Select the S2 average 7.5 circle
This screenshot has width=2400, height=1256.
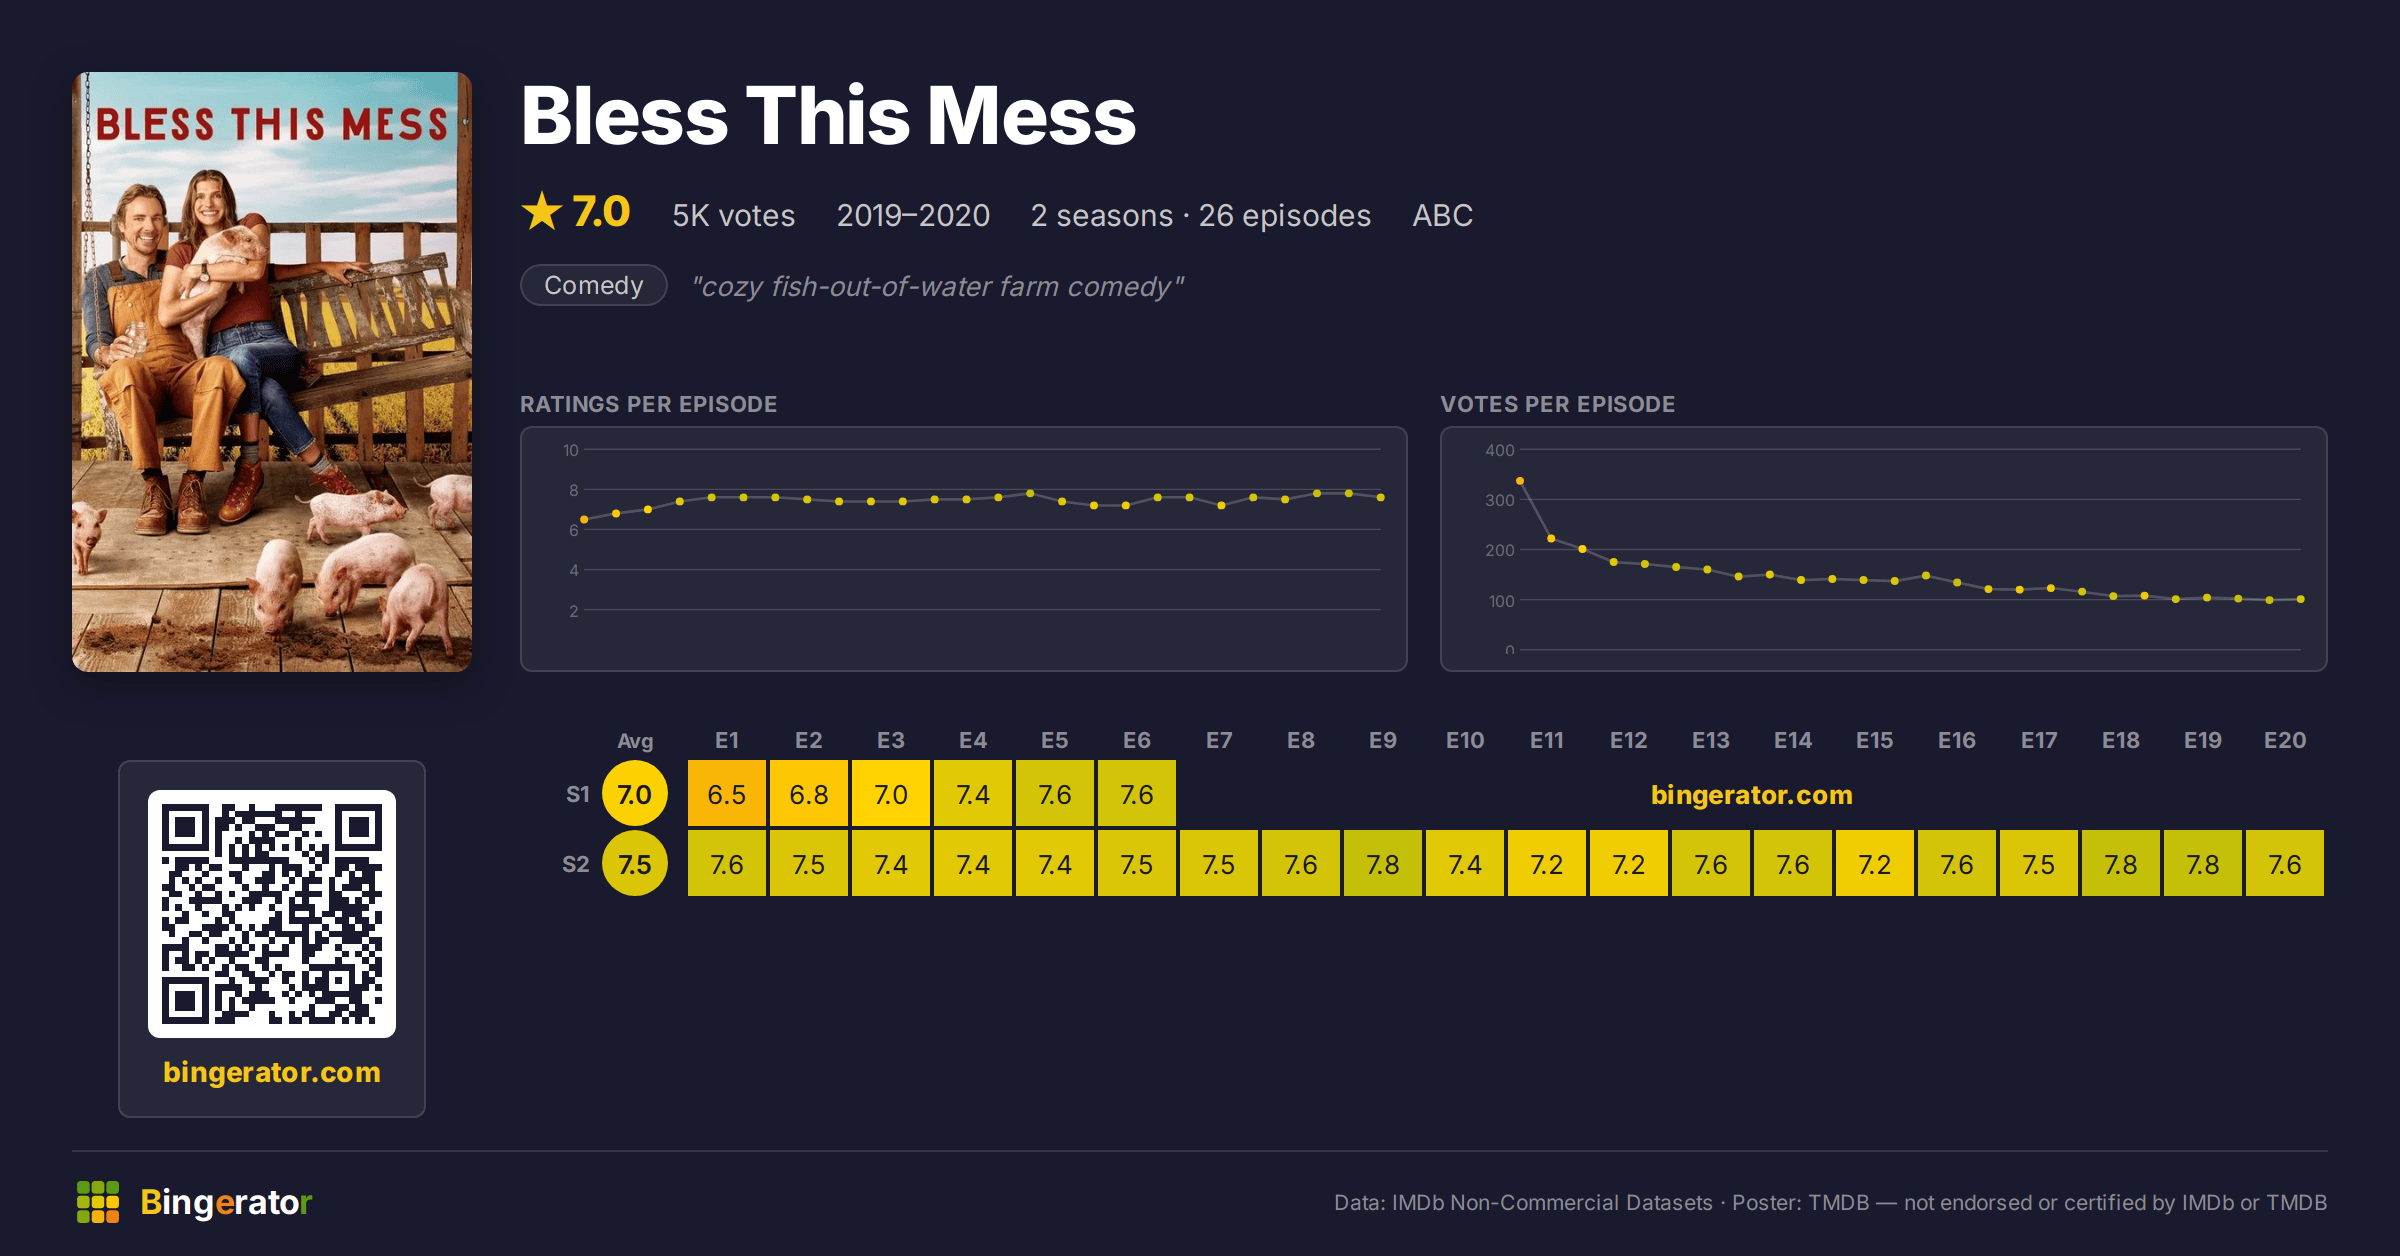pyautogui.click(x=634, y=864)
